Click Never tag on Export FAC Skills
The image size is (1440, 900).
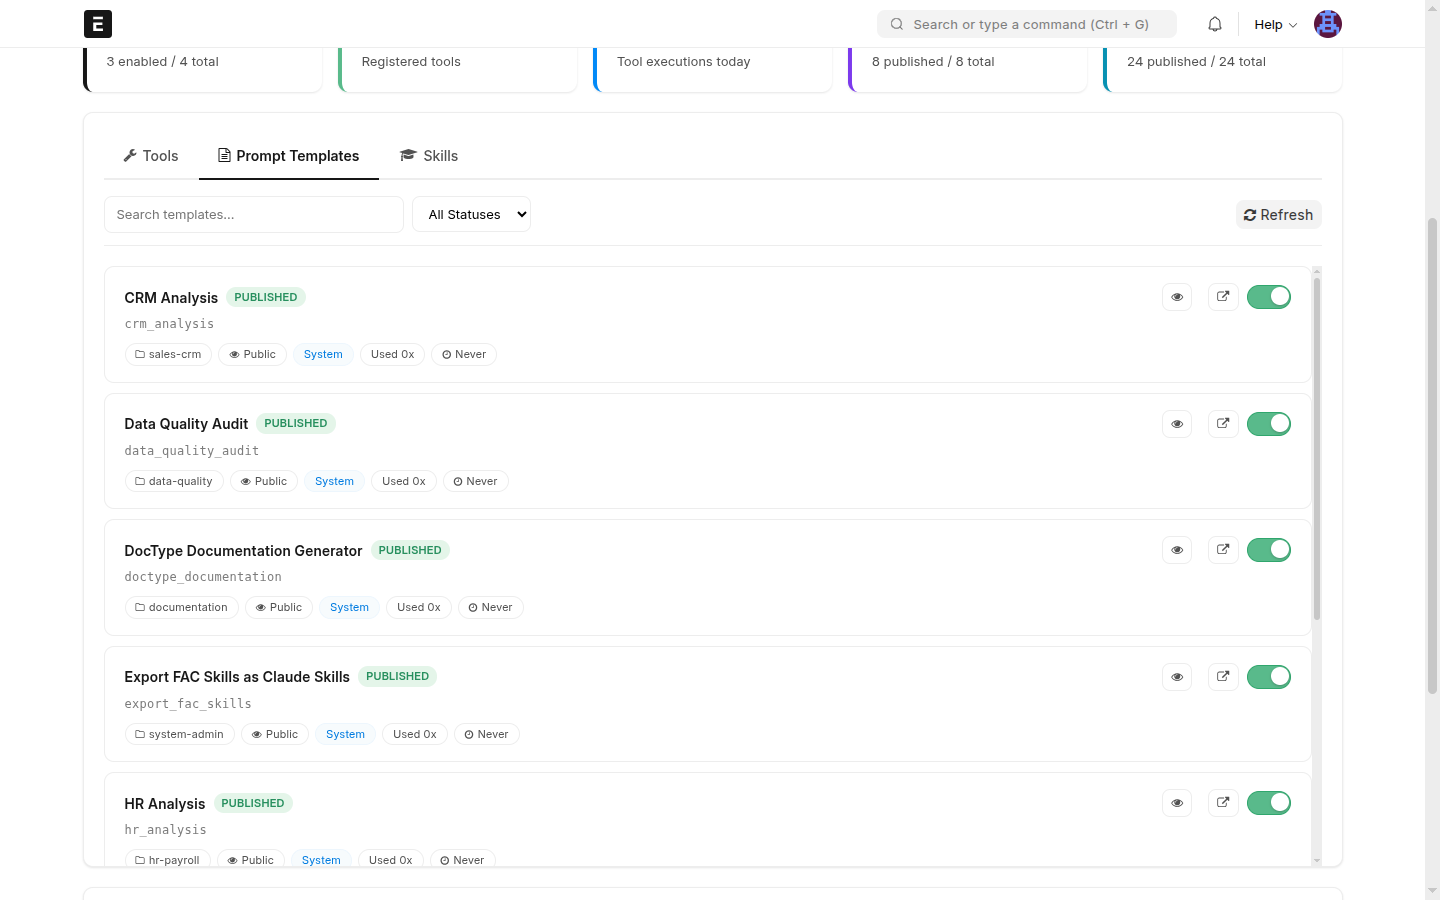coord(487,734)
